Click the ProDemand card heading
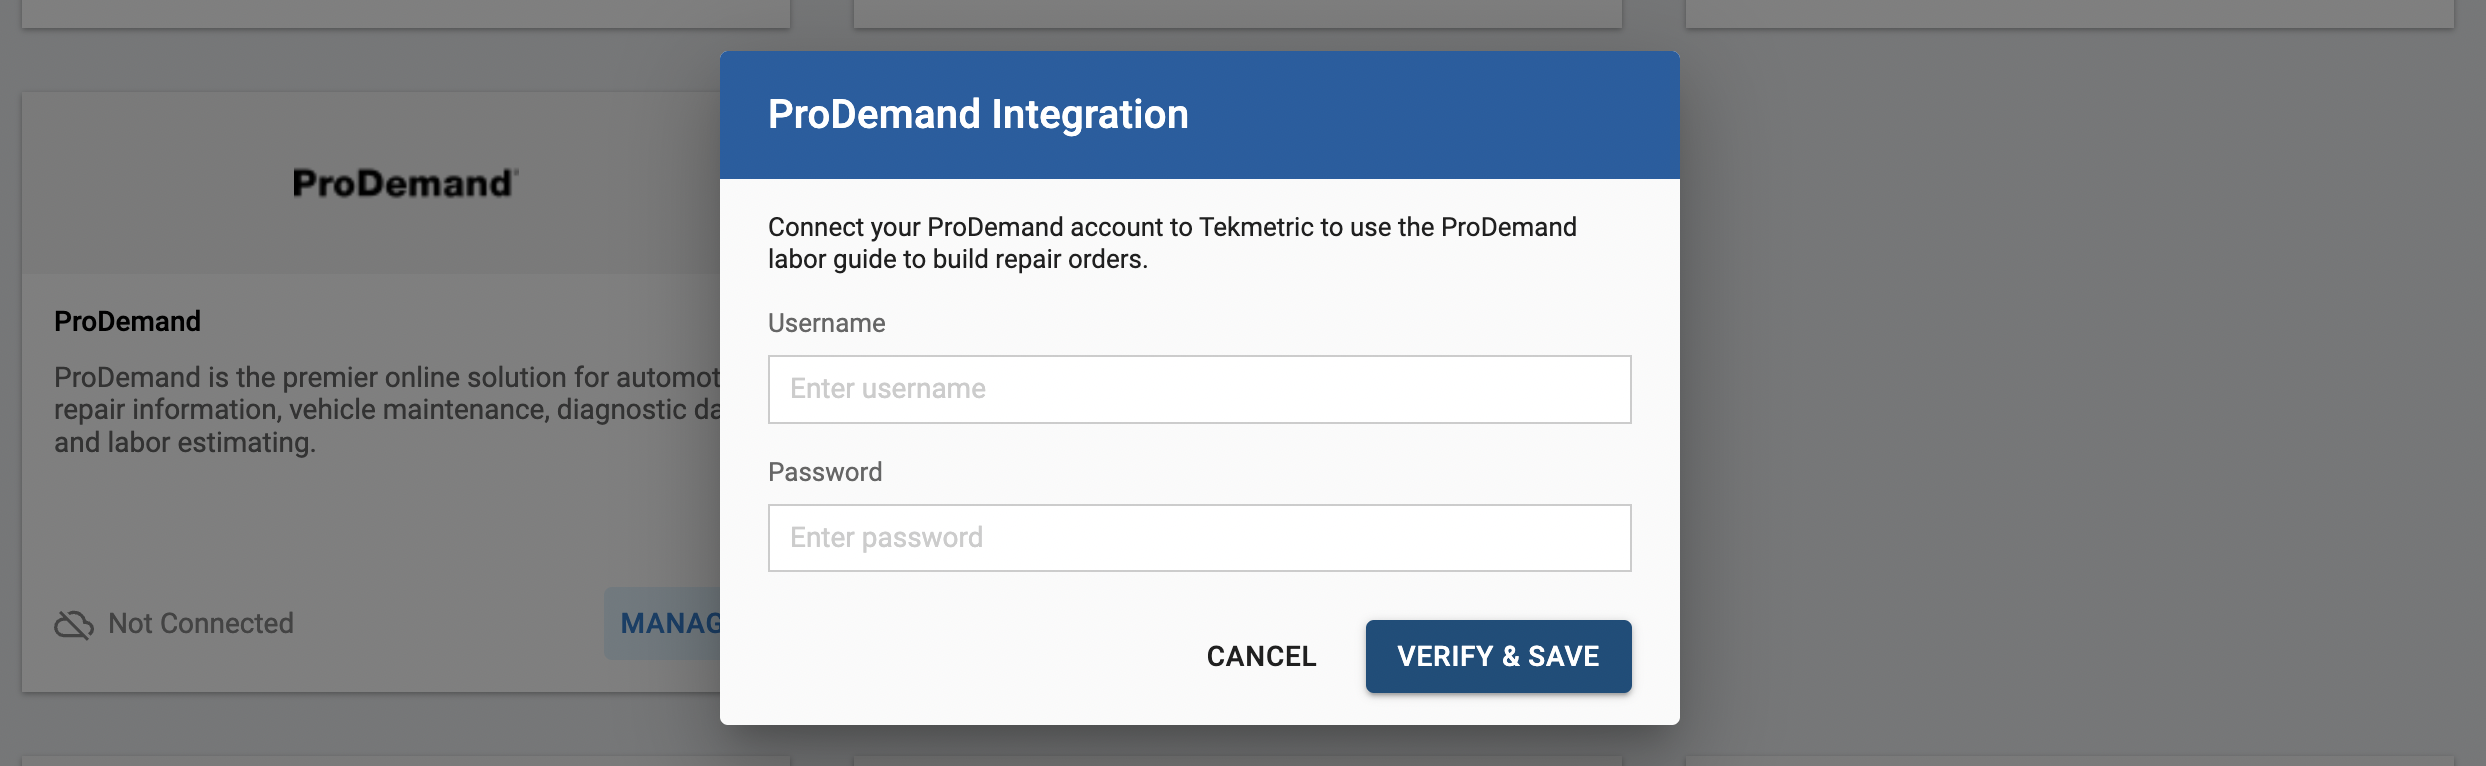This screenshot has width=2486, height=766. click(x=127, y=321)
